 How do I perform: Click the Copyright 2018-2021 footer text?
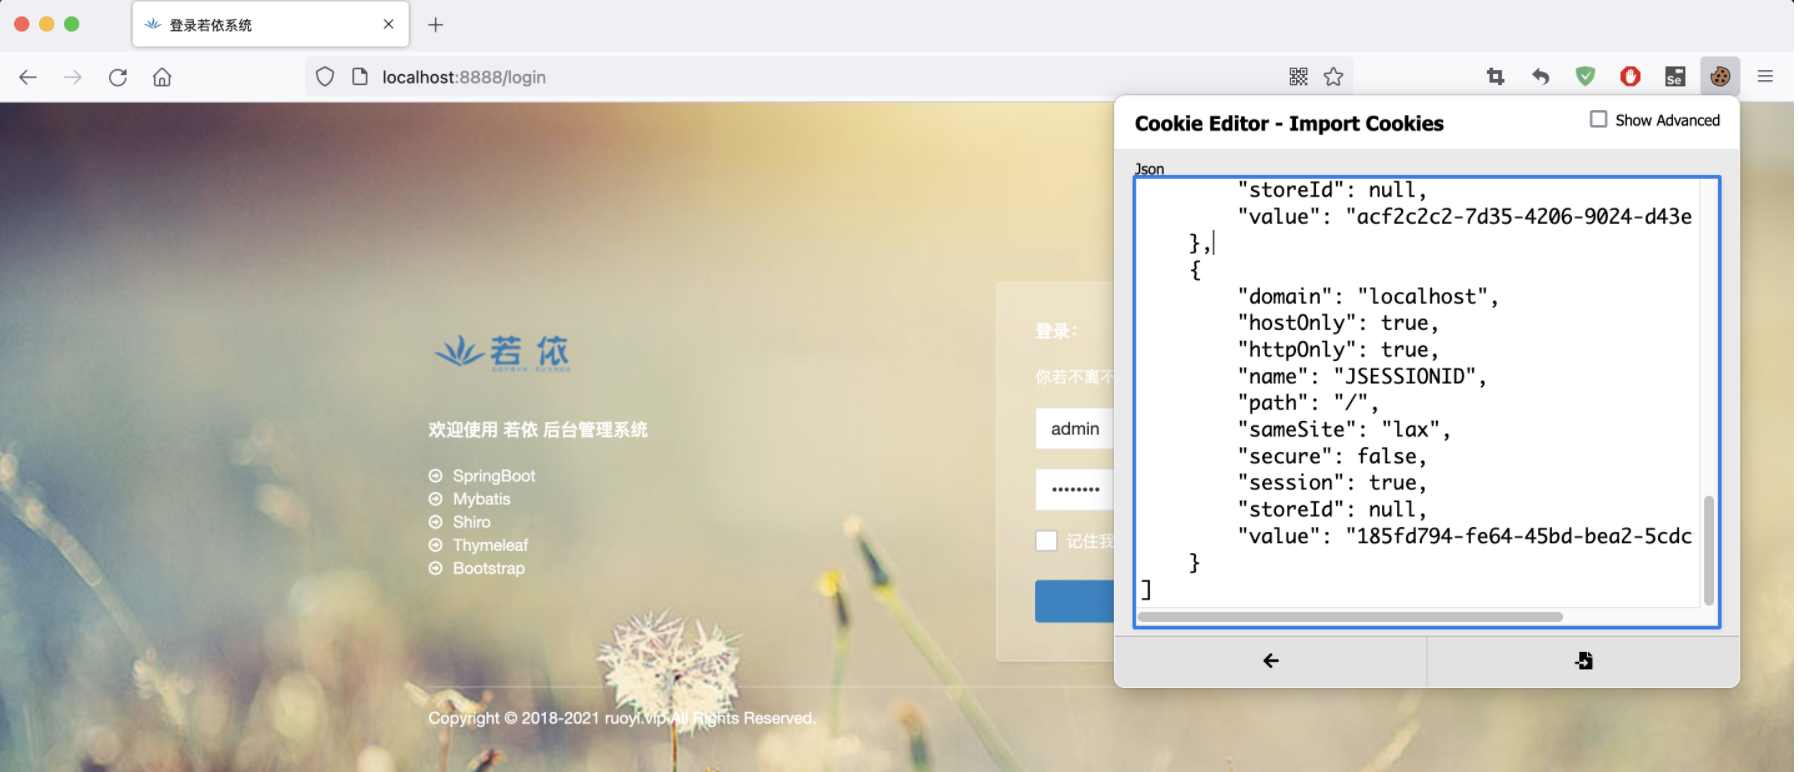pyautogui.click(x=622, y=718)
